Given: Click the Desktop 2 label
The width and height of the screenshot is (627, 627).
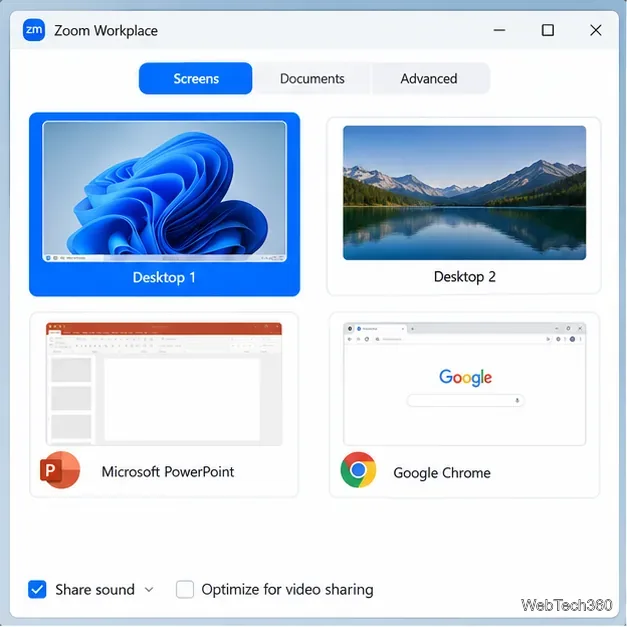Looking at the screenshot, I should (x=465, y=277).
